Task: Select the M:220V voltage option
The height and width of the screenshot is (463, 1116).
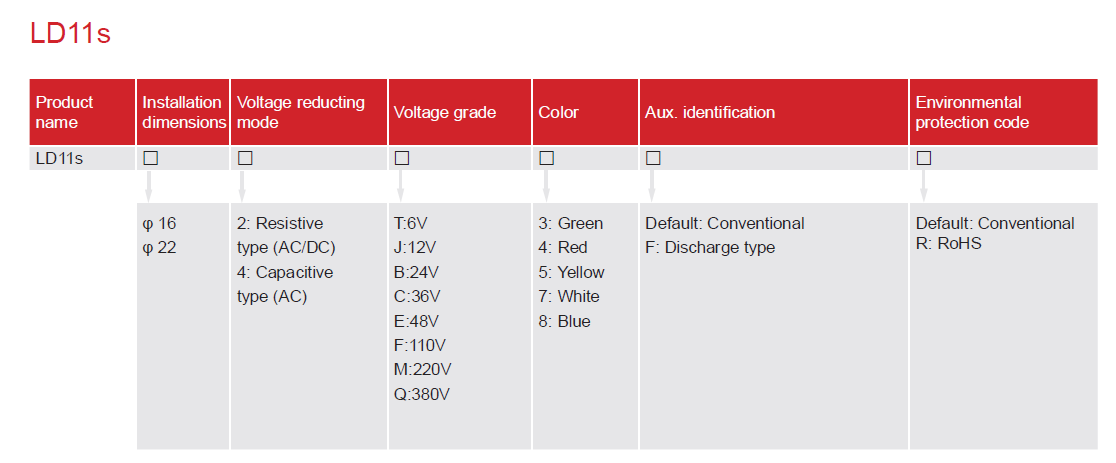Action: tap(423, 370)
